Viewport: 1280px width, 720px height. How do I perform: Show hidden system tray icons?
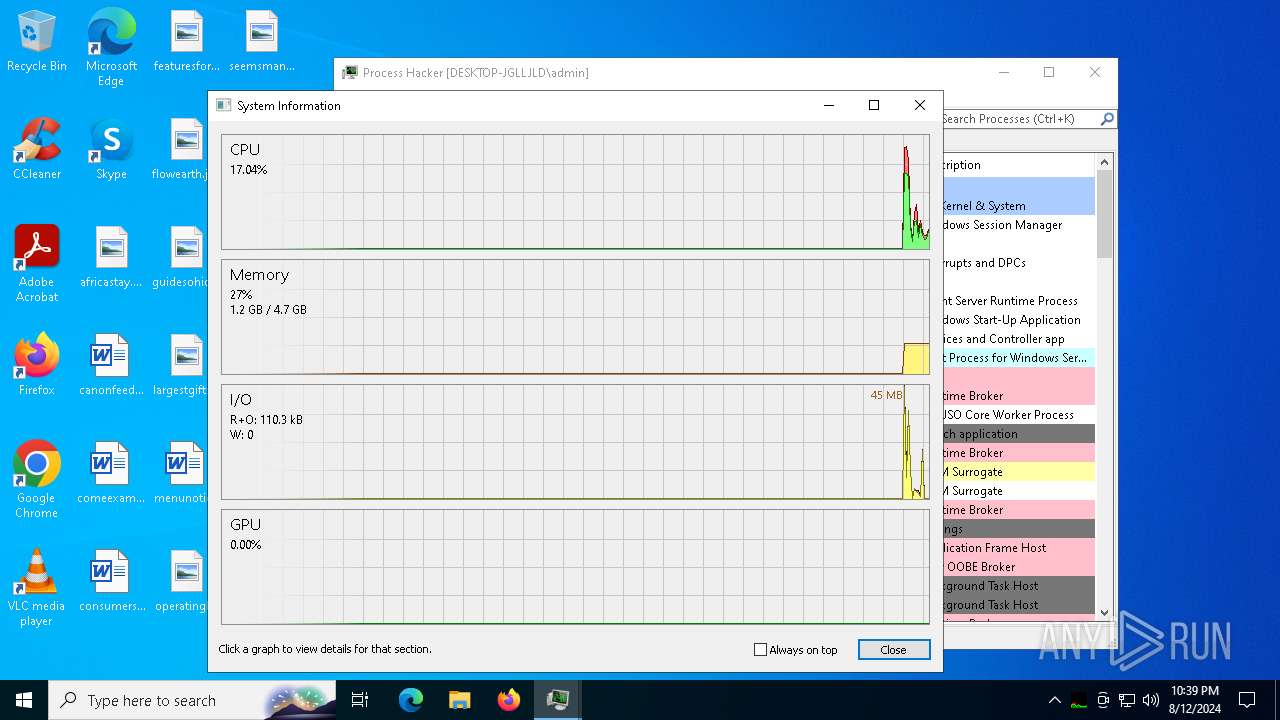tap(1054, 700)
